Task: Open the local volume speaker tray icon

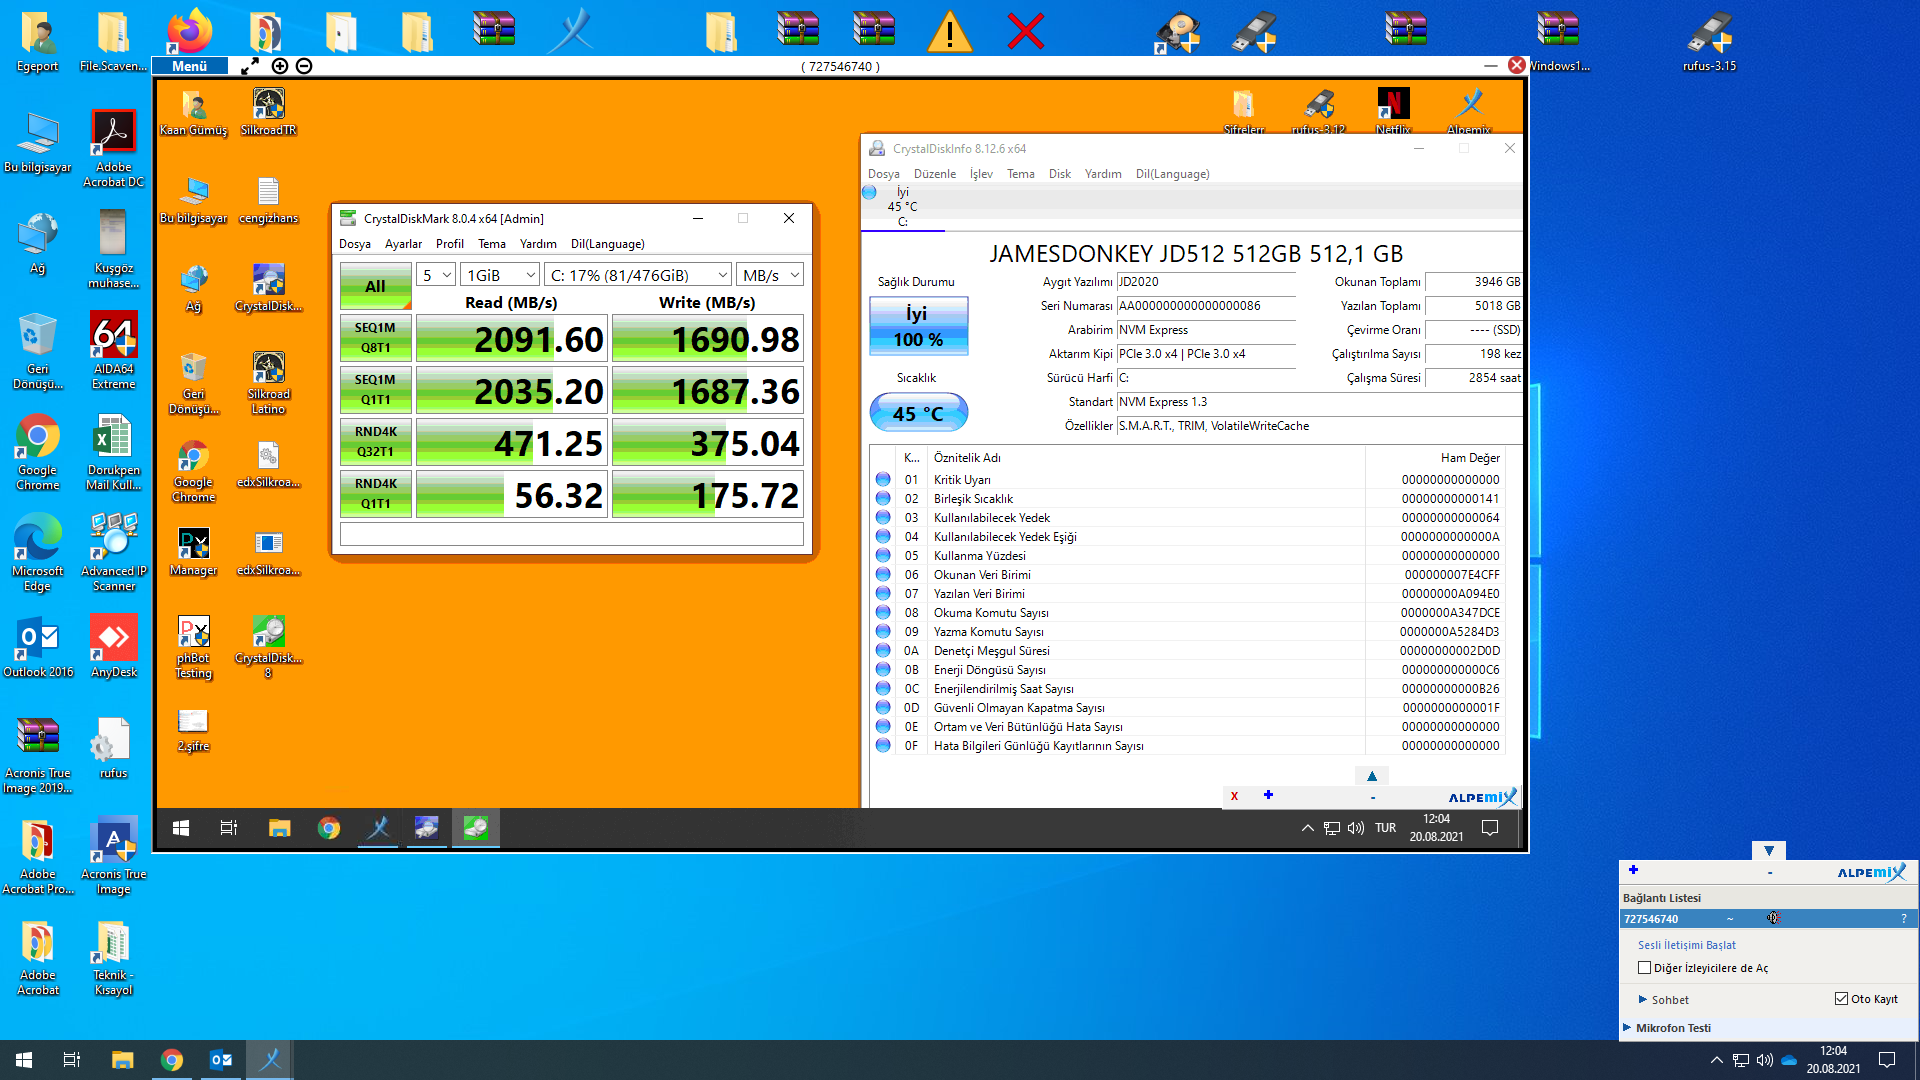Action: [x=1765, y=1060]
